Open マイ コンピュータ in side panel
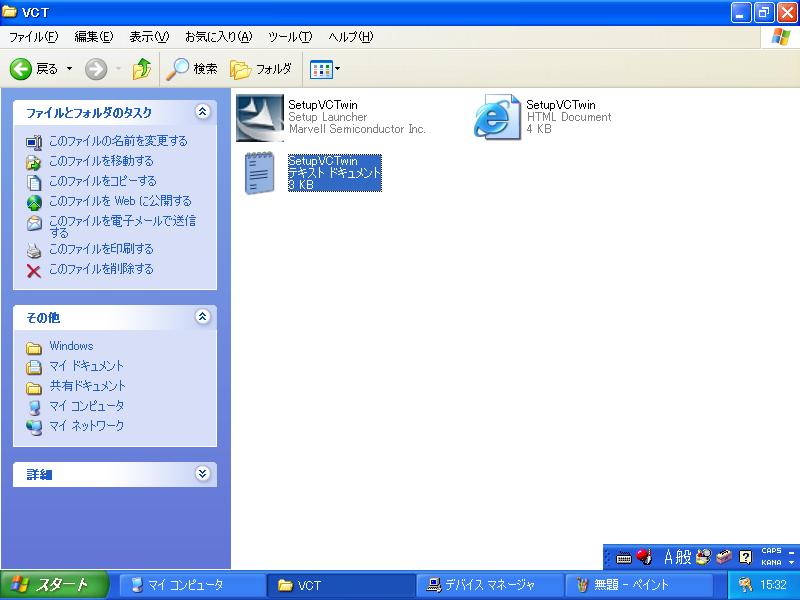Screen dimensions: 800x600 point(86,406)
